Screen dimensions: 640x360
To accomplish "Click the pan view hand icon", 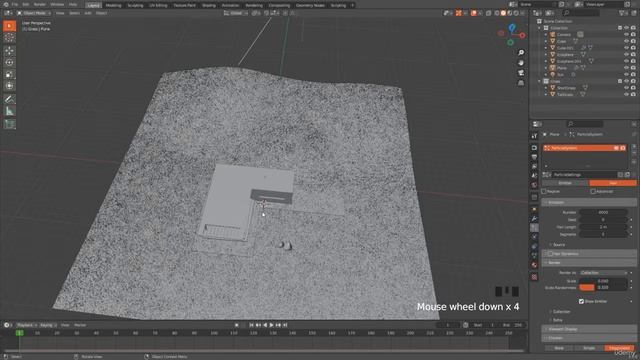I will pos(521,62).
